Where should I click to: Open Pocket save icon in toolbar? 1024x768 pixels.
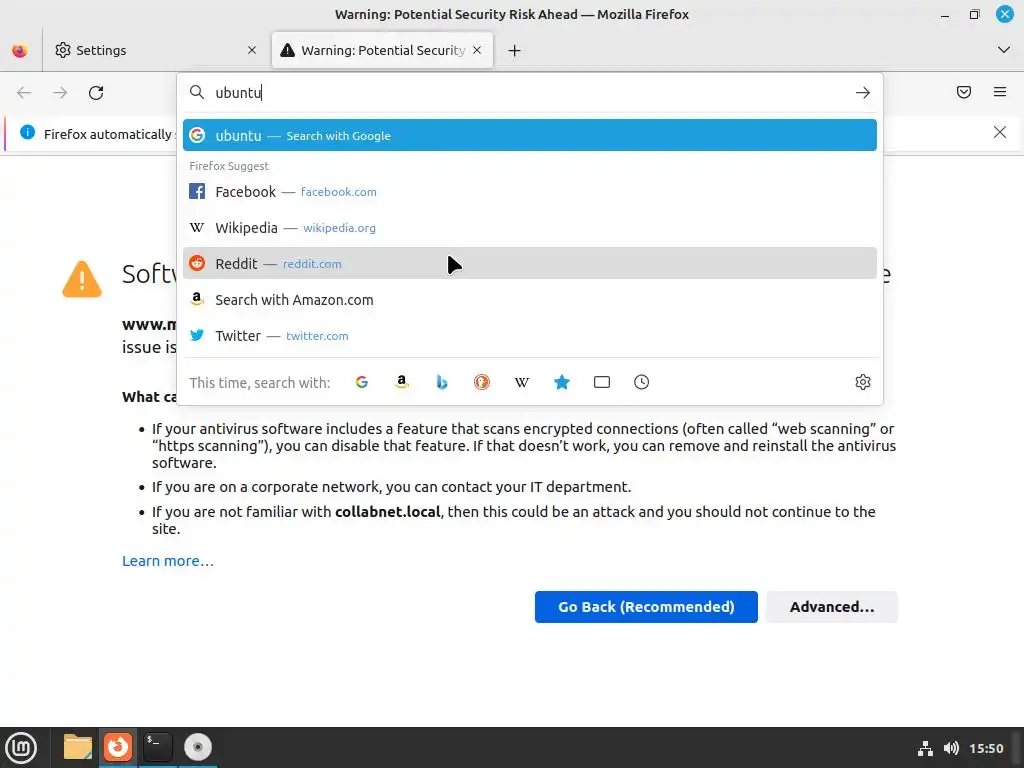(964, 92)
